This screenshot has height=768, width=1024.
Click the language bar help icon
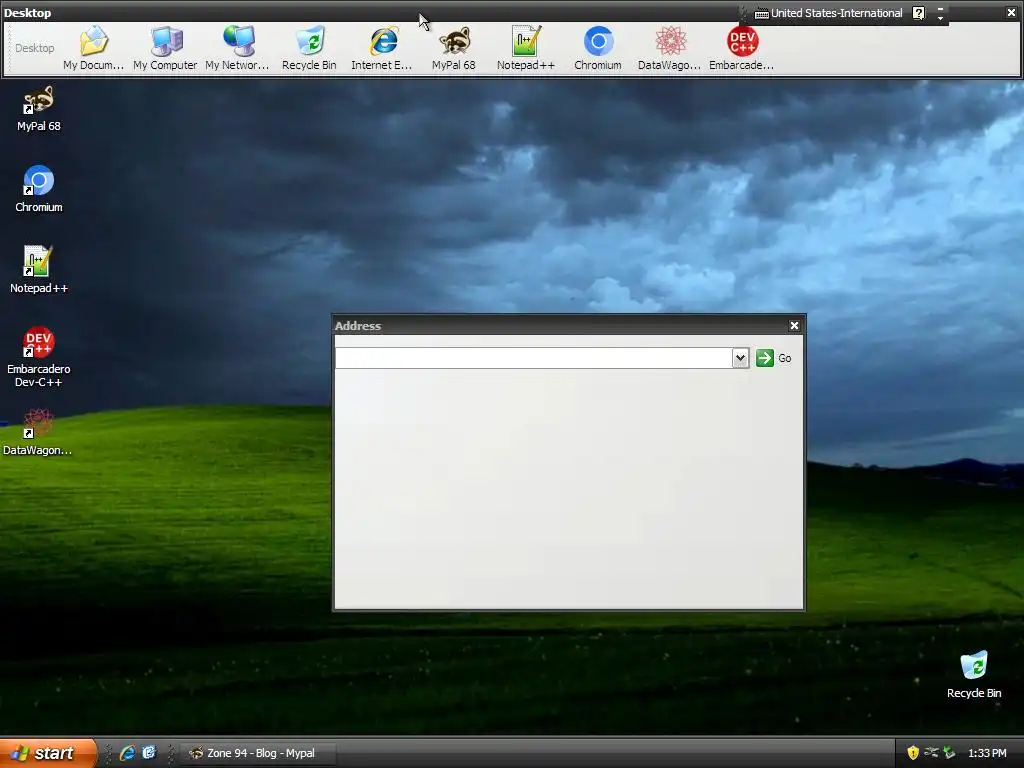[x=918, y=13]
